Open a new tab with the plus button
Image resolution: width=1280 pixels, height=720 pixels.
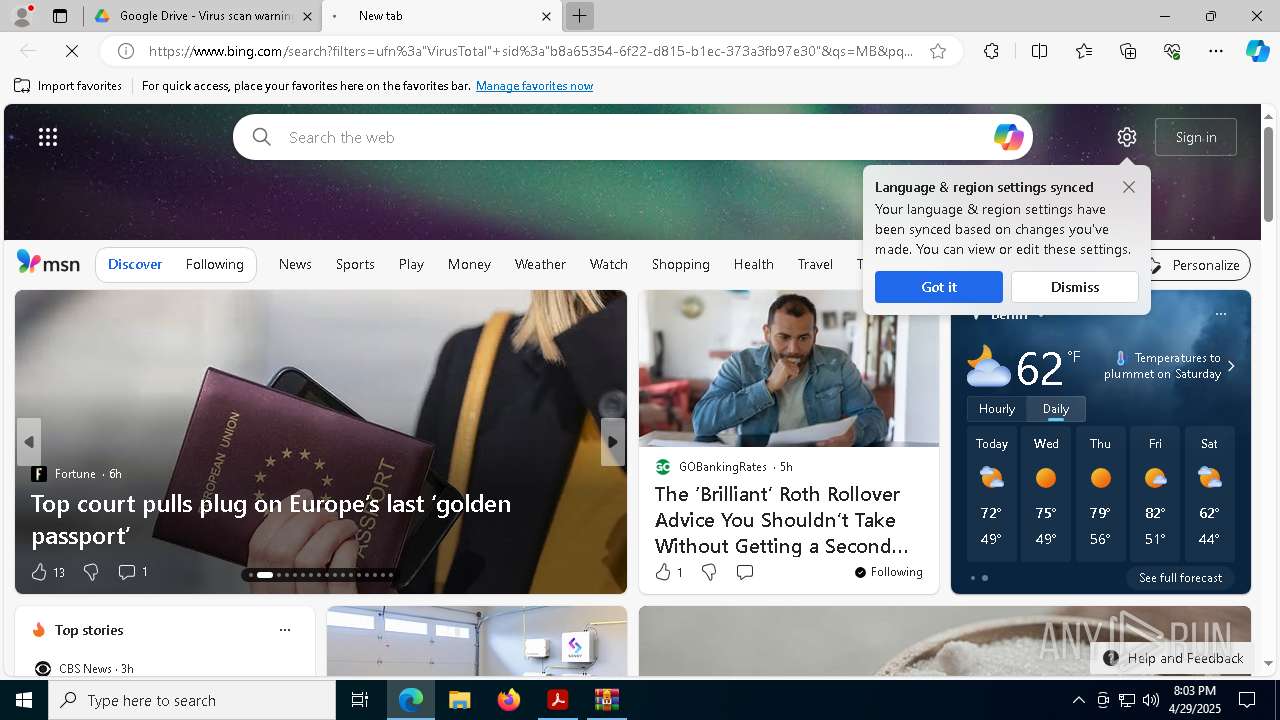[579, 16]
